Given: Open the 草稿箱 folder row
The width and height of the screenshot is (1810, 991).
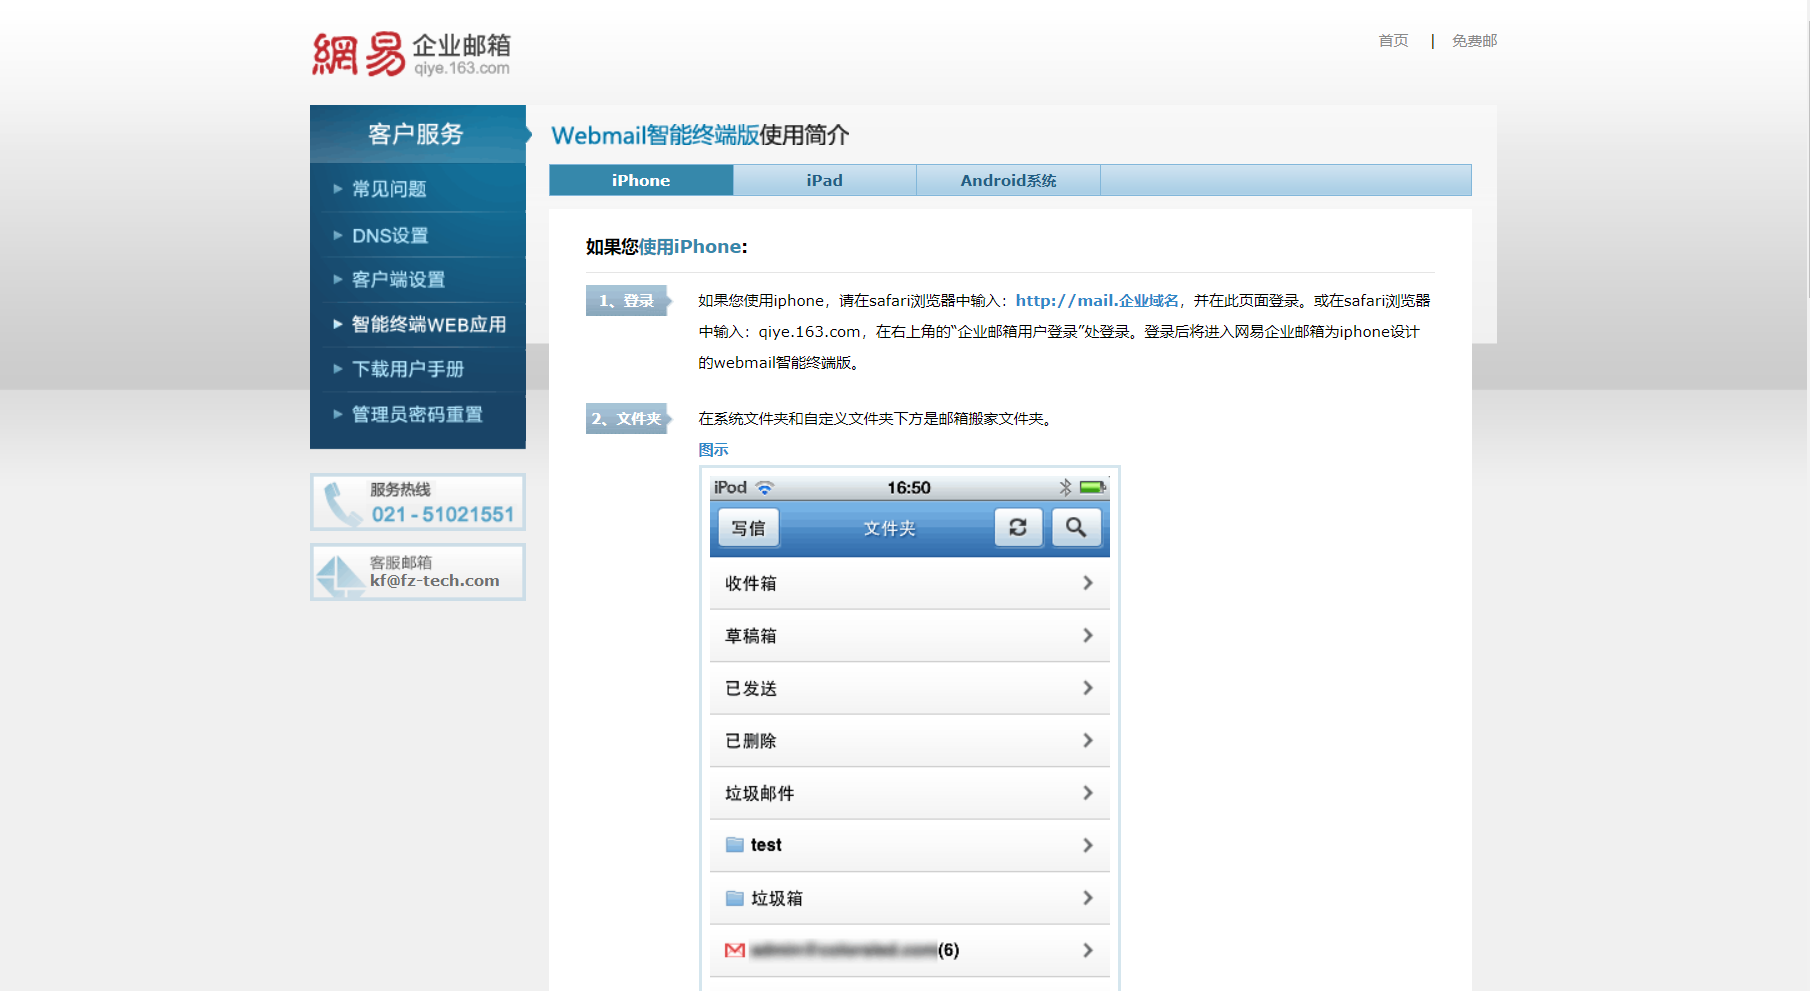Looking at the screenshot, I should click(x=910, y=636).
